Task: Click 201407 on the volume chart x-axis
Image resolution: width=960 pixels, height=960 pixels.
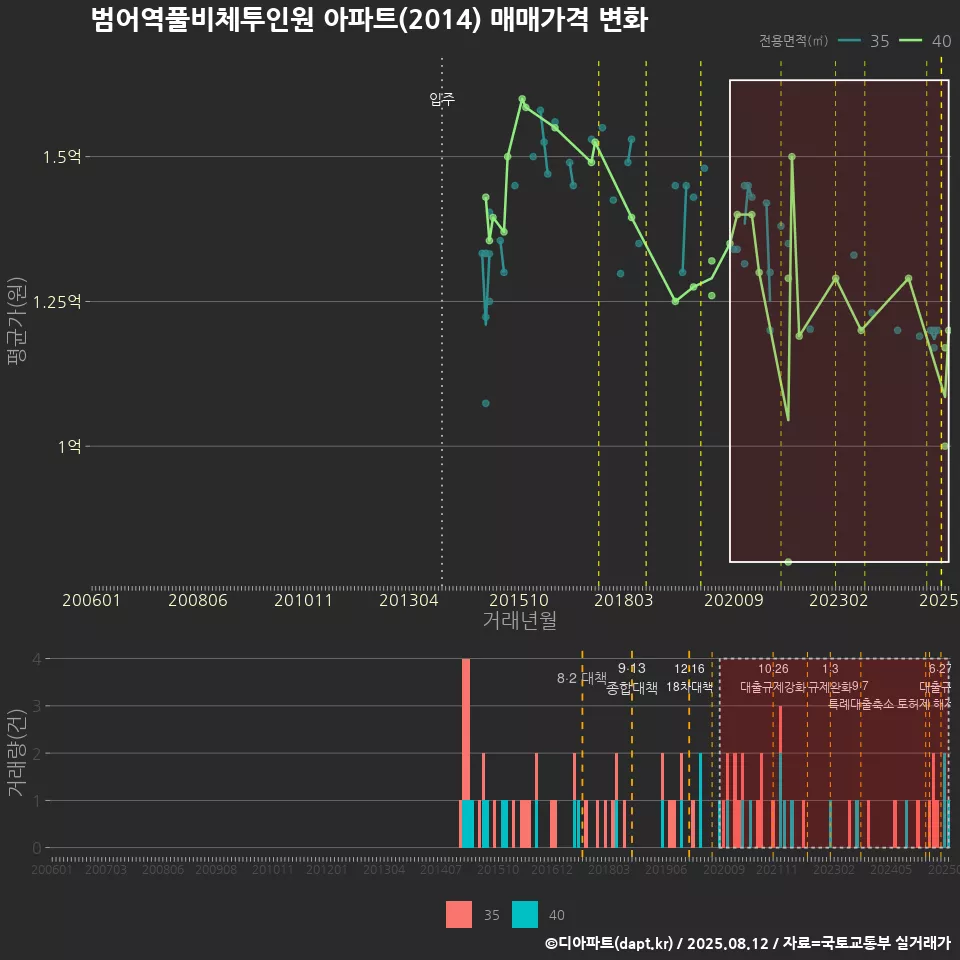Action: 441,869
